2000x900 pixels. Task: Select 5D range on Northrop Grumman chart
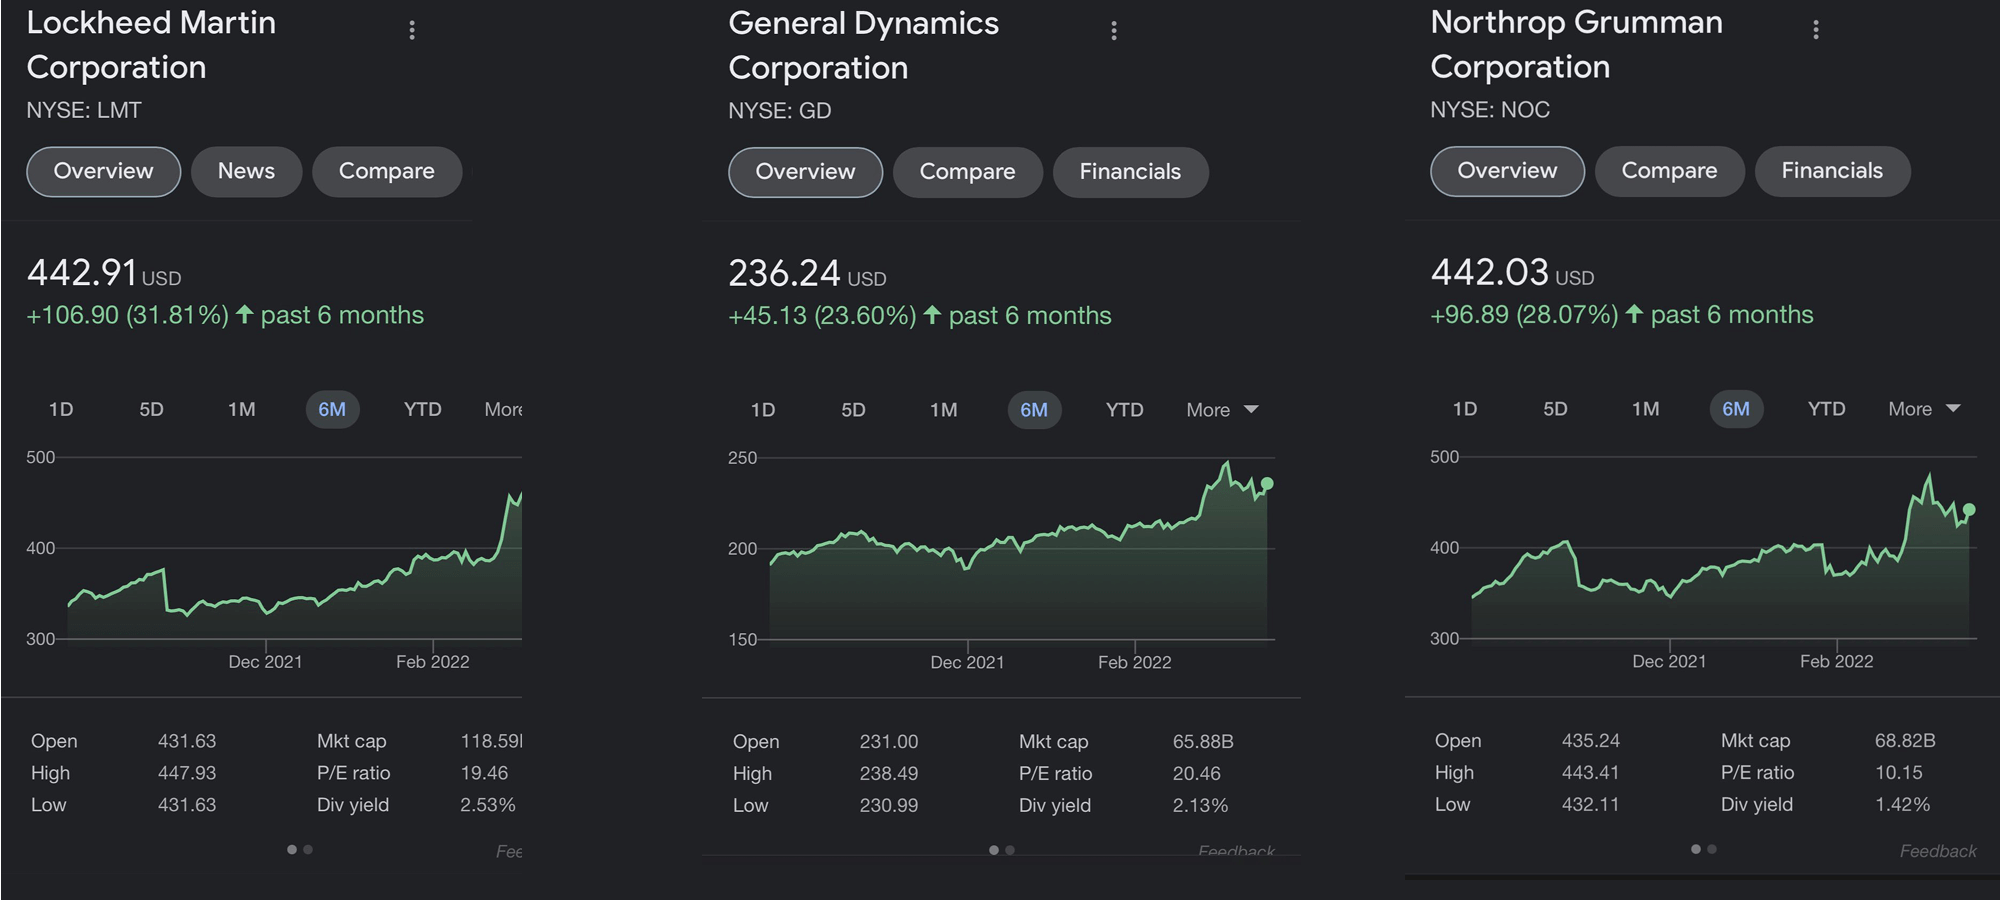click(1555, 409)
